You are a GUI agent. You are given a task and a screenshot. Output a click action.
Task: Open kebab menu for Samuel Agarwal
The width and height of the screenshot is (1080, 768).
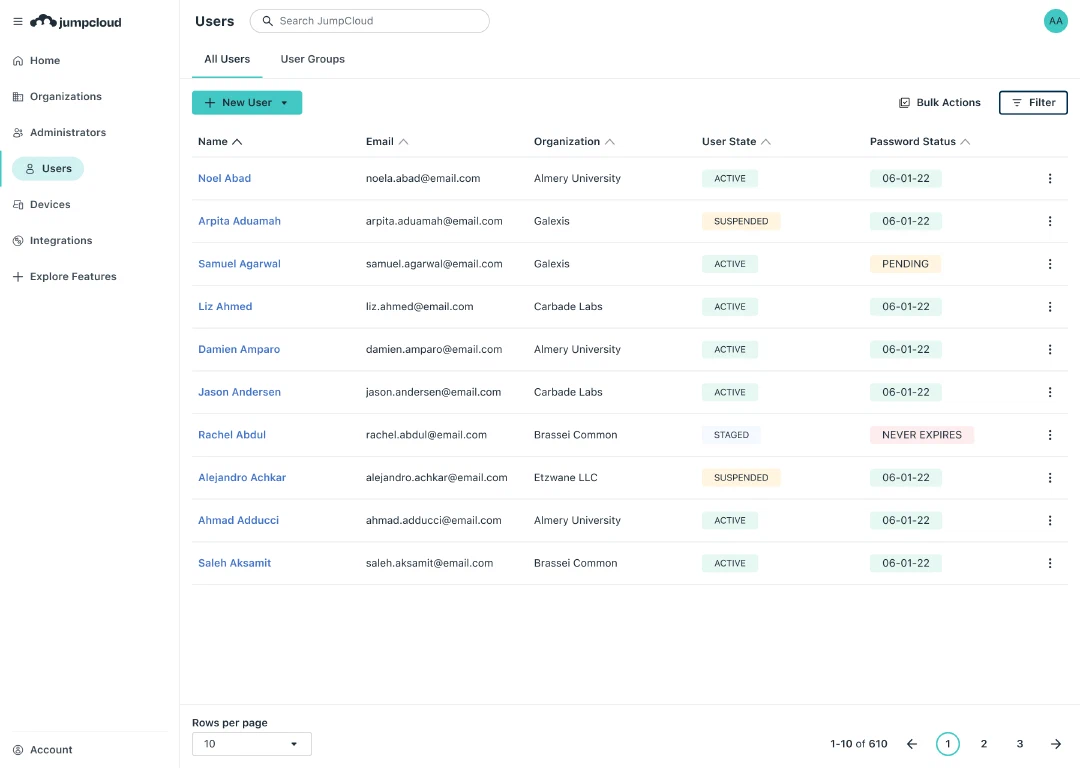point(1050,264)
